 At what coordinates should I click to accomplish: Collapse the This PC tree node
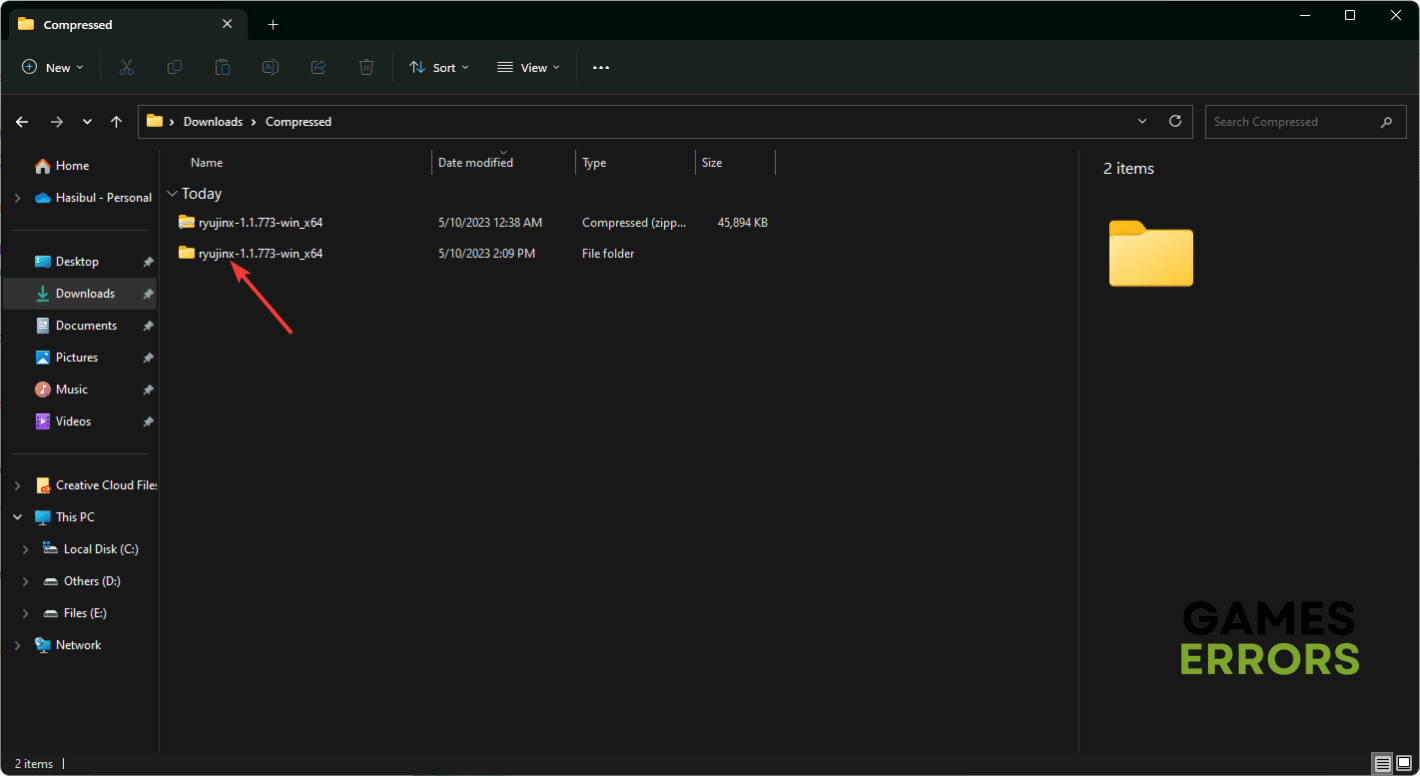point(18,517)
